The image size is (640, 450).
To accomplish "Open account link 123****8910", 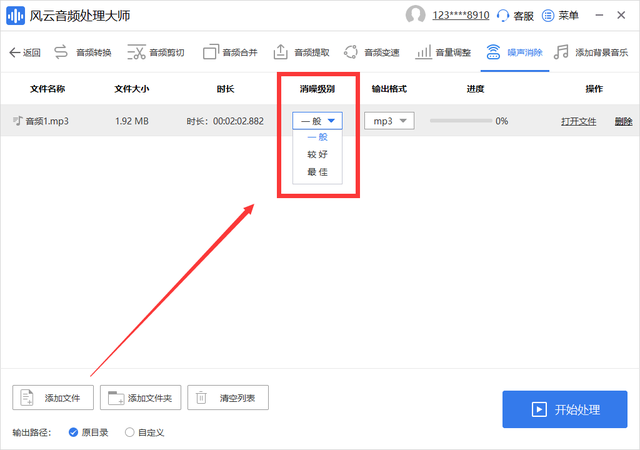I will [x=461, y=16].
